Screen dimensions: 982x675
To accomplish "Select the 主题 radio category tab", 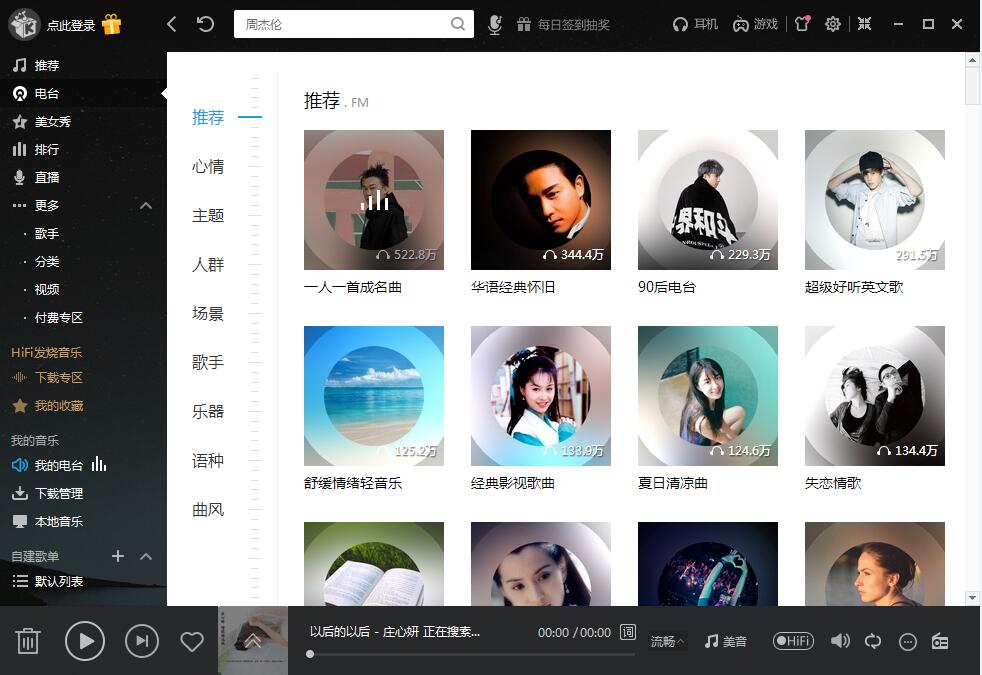I will (x=207, y=215).
